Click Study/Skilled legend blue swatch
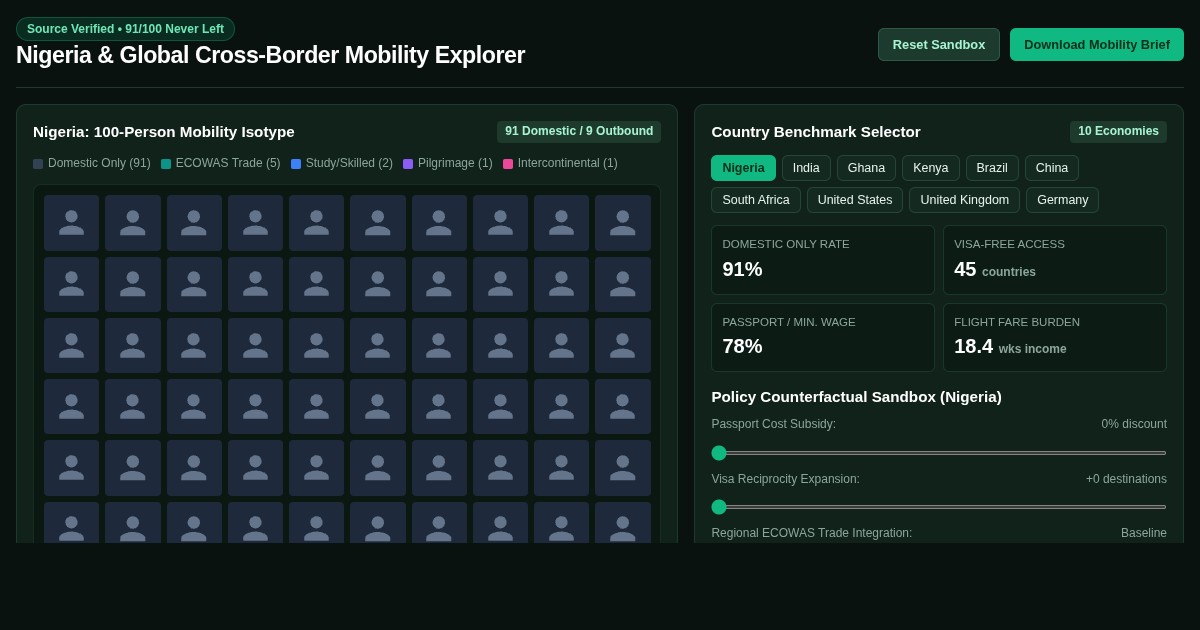The image size is (1200, 630). point(296,164)
